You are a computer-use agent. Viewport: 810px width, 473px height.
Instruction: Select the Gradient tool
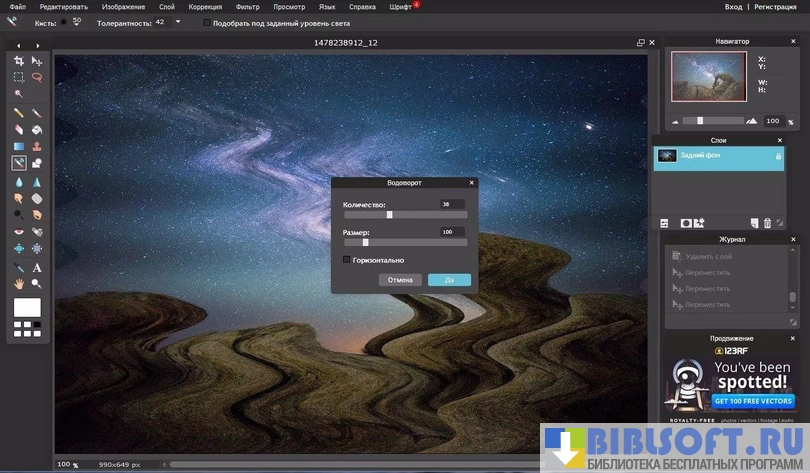[18, 145]
